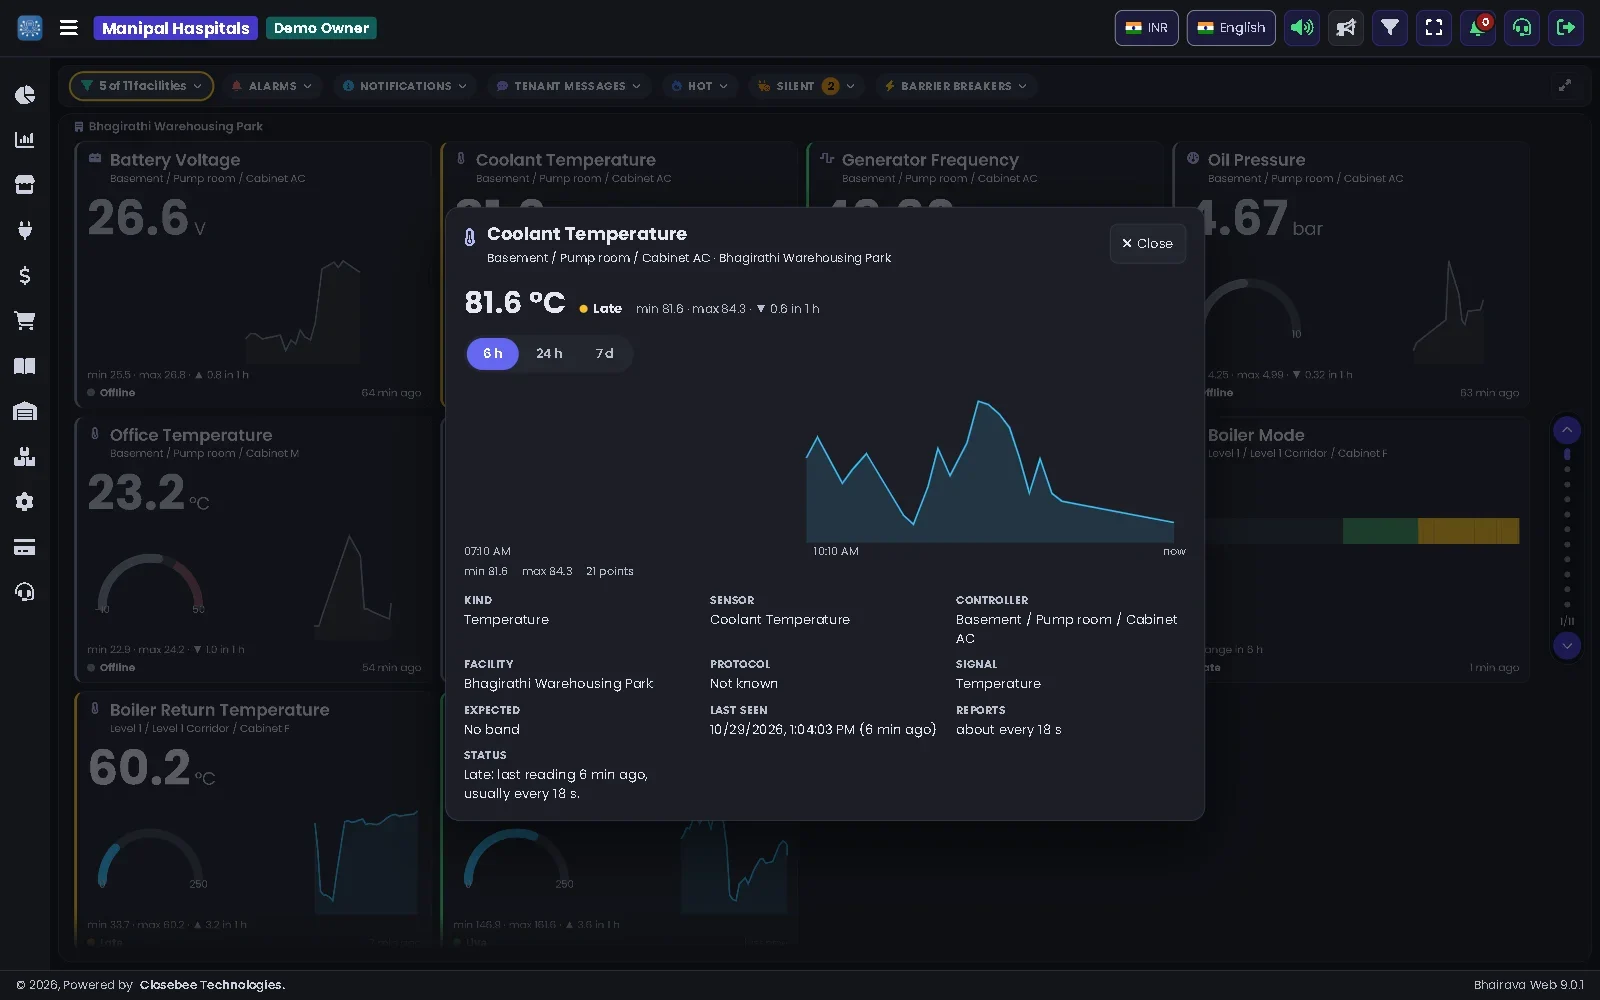
Task: Open the warehouse sidebar icon
Action: click(25, 411)
